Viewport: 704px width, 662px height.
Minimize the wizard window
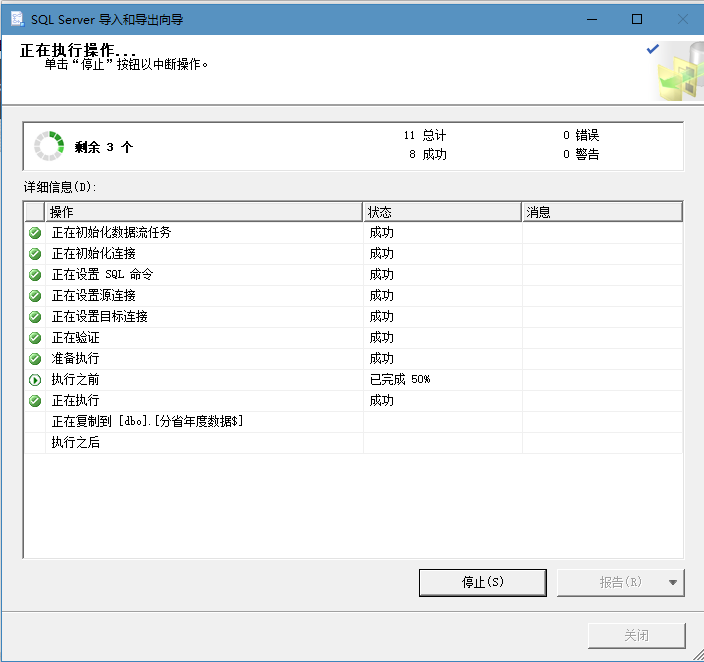pos(592,19)
